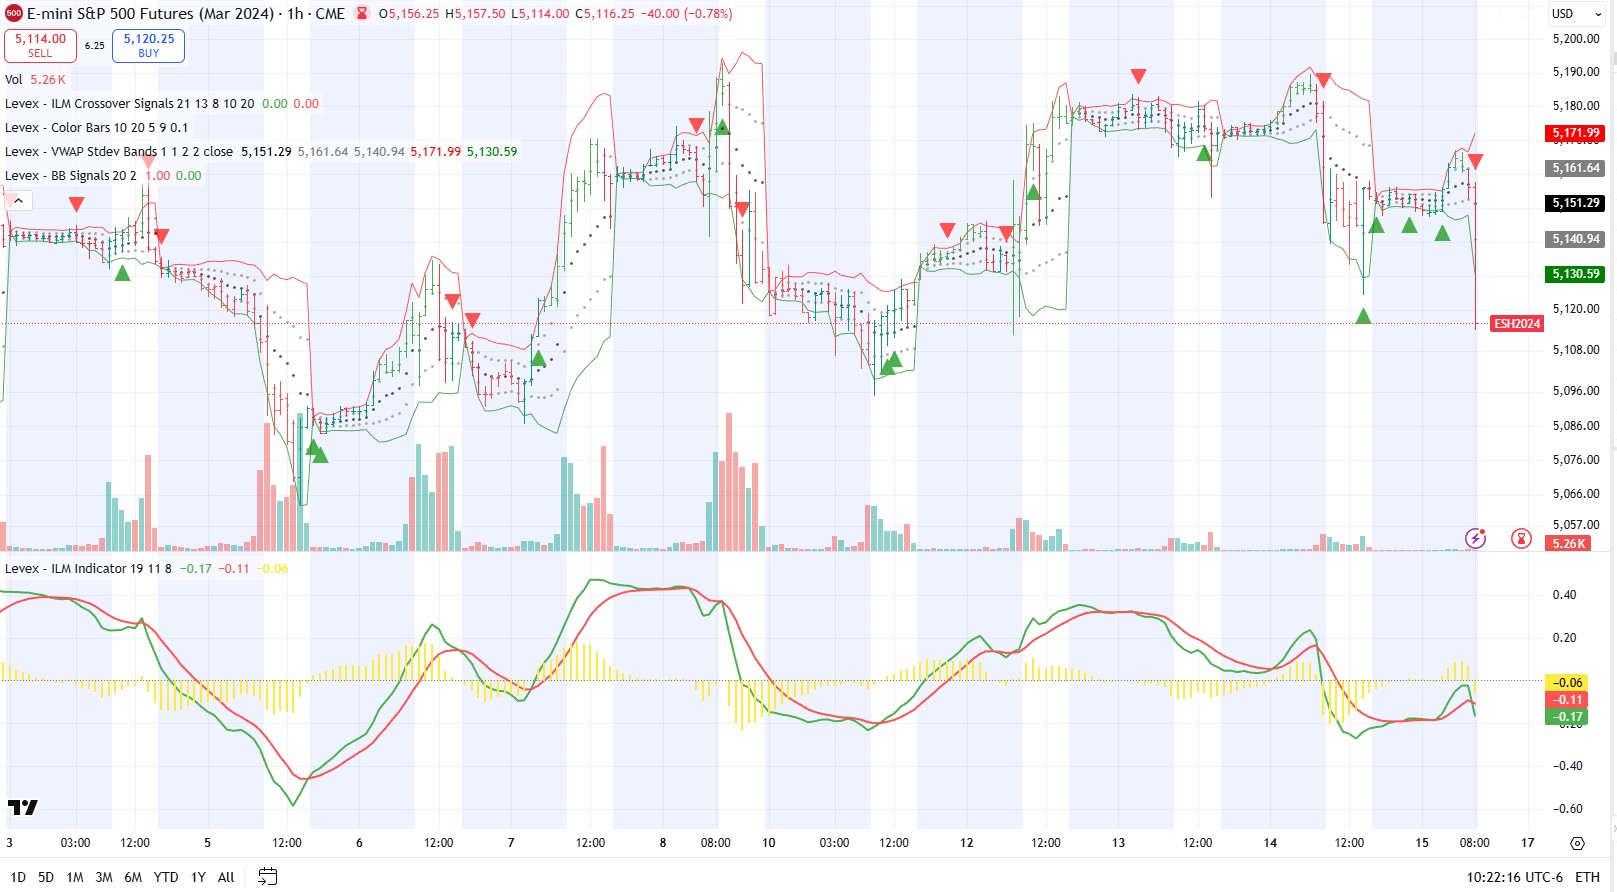Click the gray 5,161.64 price label
The width and height of the screenshot is (1617, 892).
(x=1576, y=168)
